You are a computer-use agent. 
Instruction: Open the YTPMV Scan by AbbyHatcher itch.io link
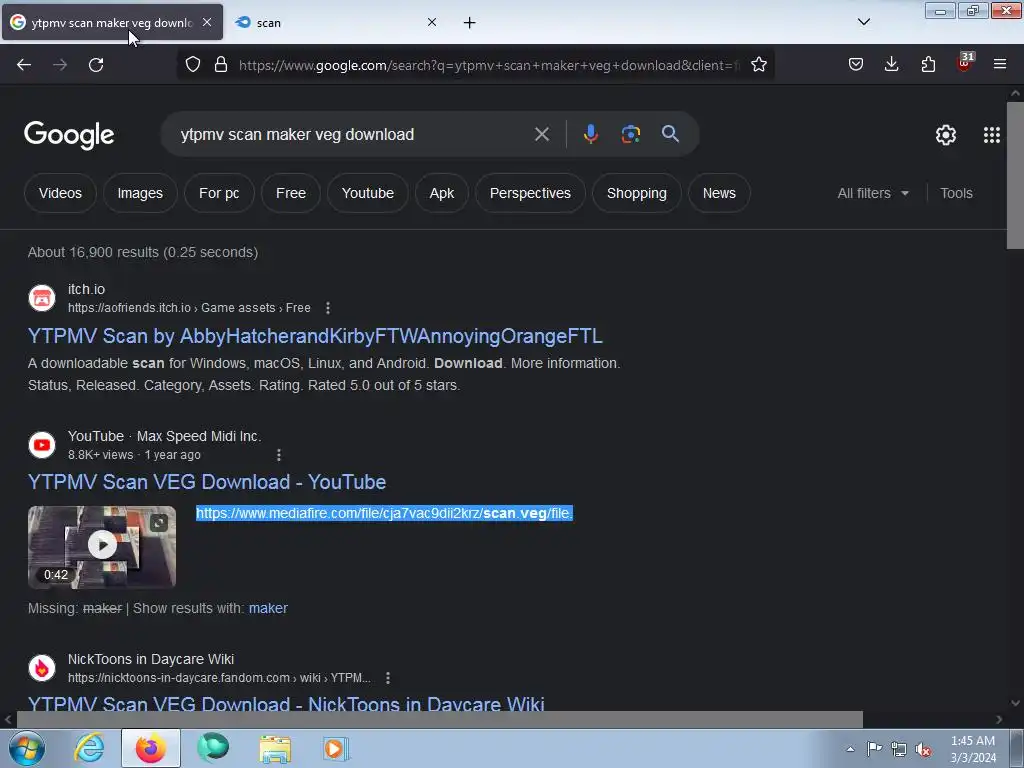pyautogui.click(x=315, y=336)
